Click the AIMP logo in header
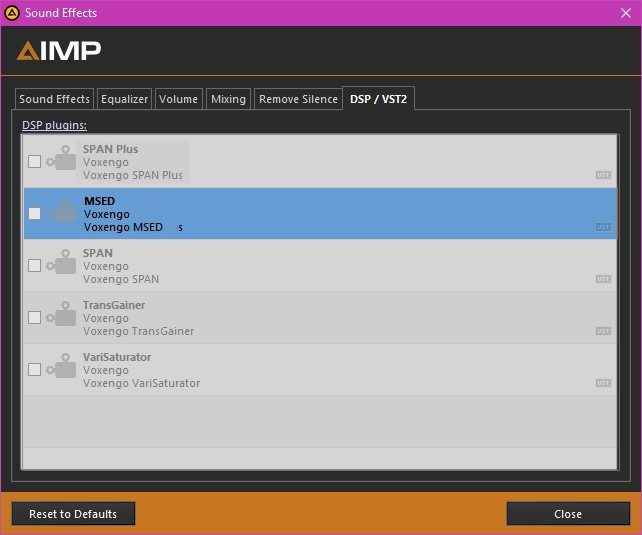Image resolution: width=642 pixels, height=535 pixels. 59,51
